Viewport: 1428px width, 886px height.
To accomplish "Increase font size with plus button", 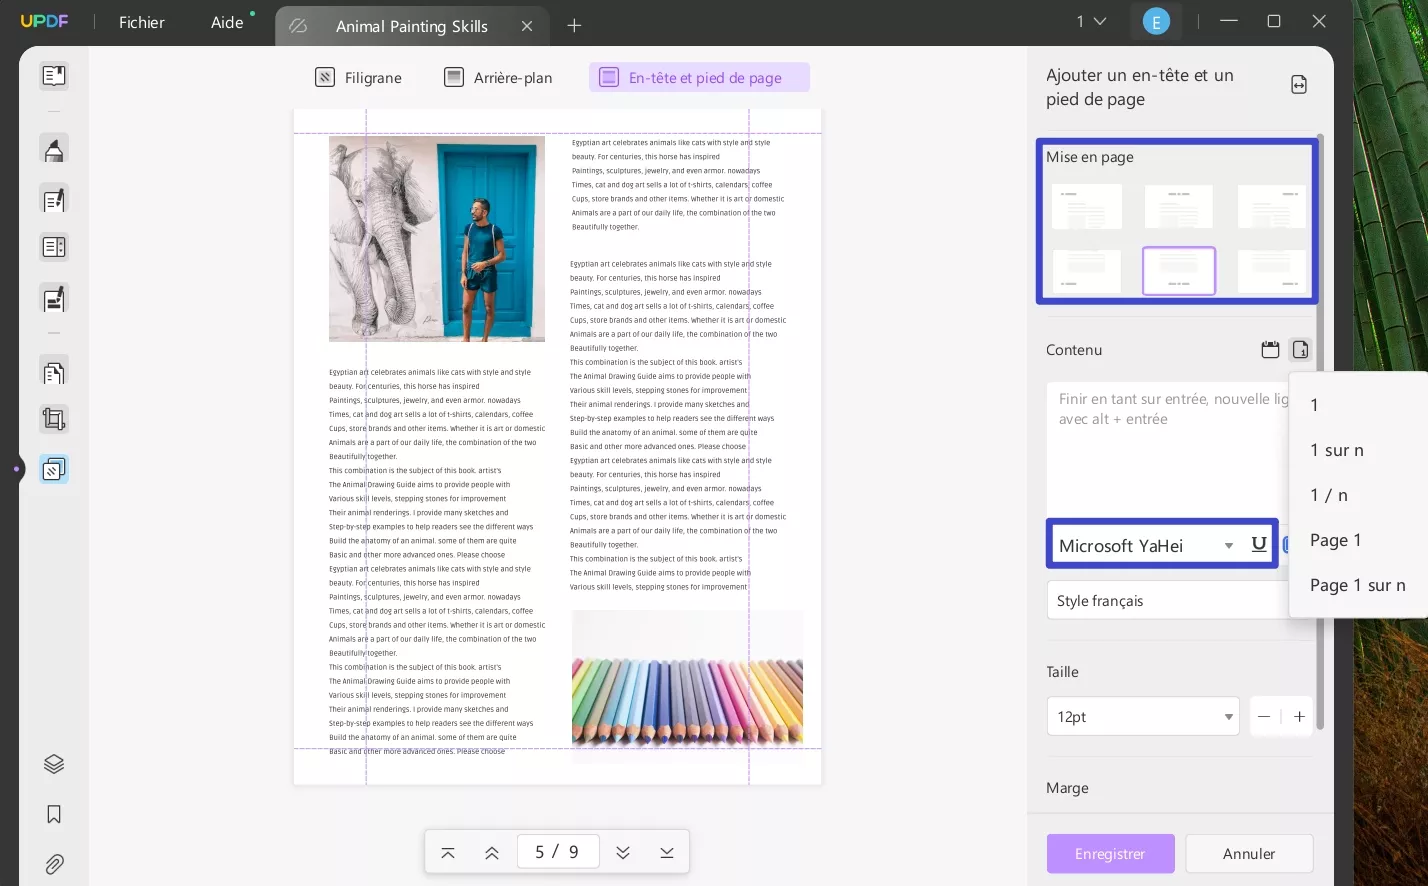I will click(1299, 717).
